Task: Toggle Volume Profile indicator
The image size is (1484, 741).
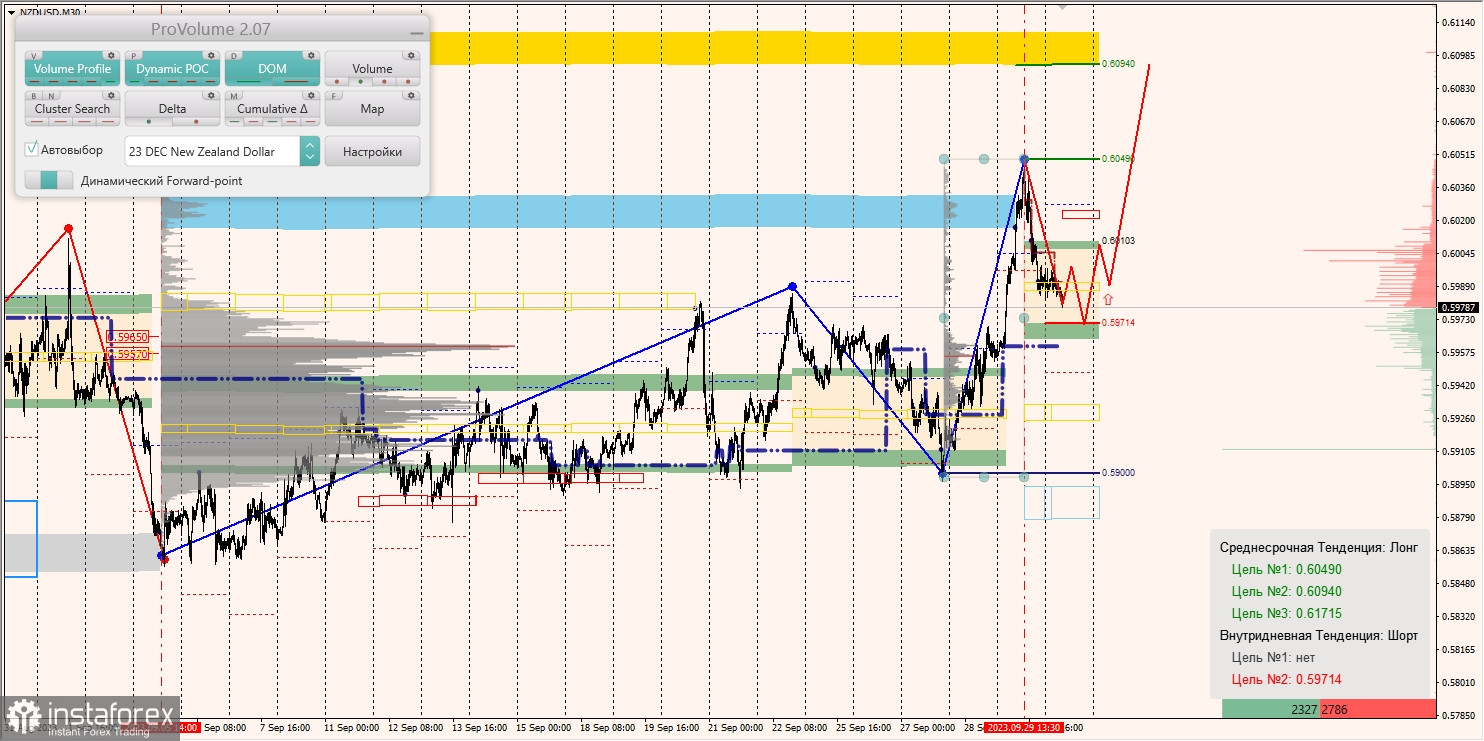Action: [72, 69]
